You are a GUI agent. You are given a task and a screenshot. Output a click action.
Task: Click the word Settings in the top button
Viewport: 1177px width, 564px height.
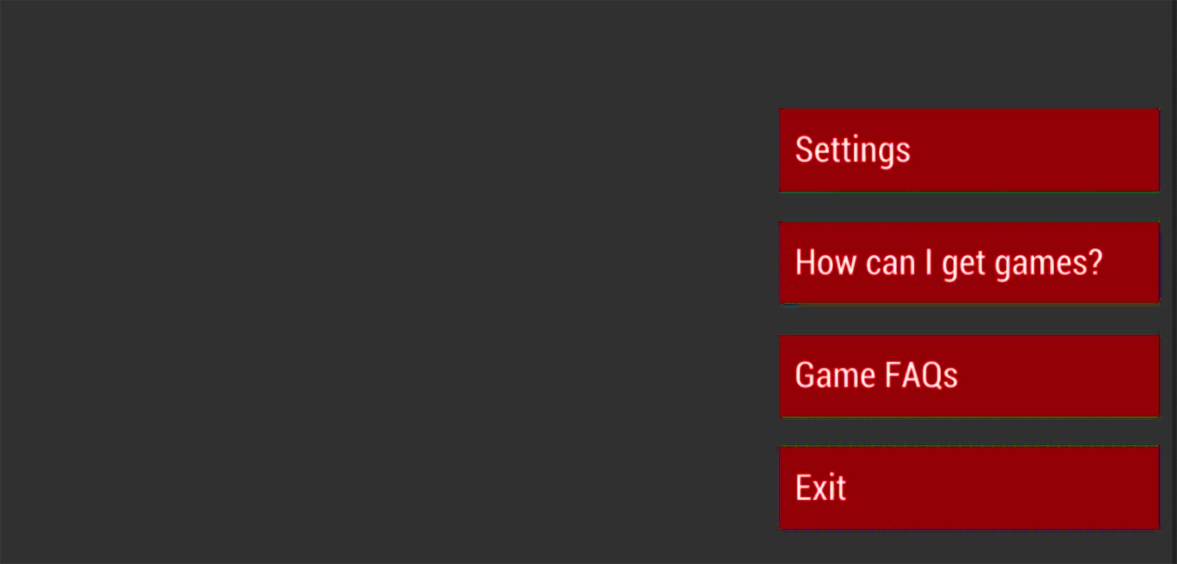pyautogui.click(x=853, y=151)
